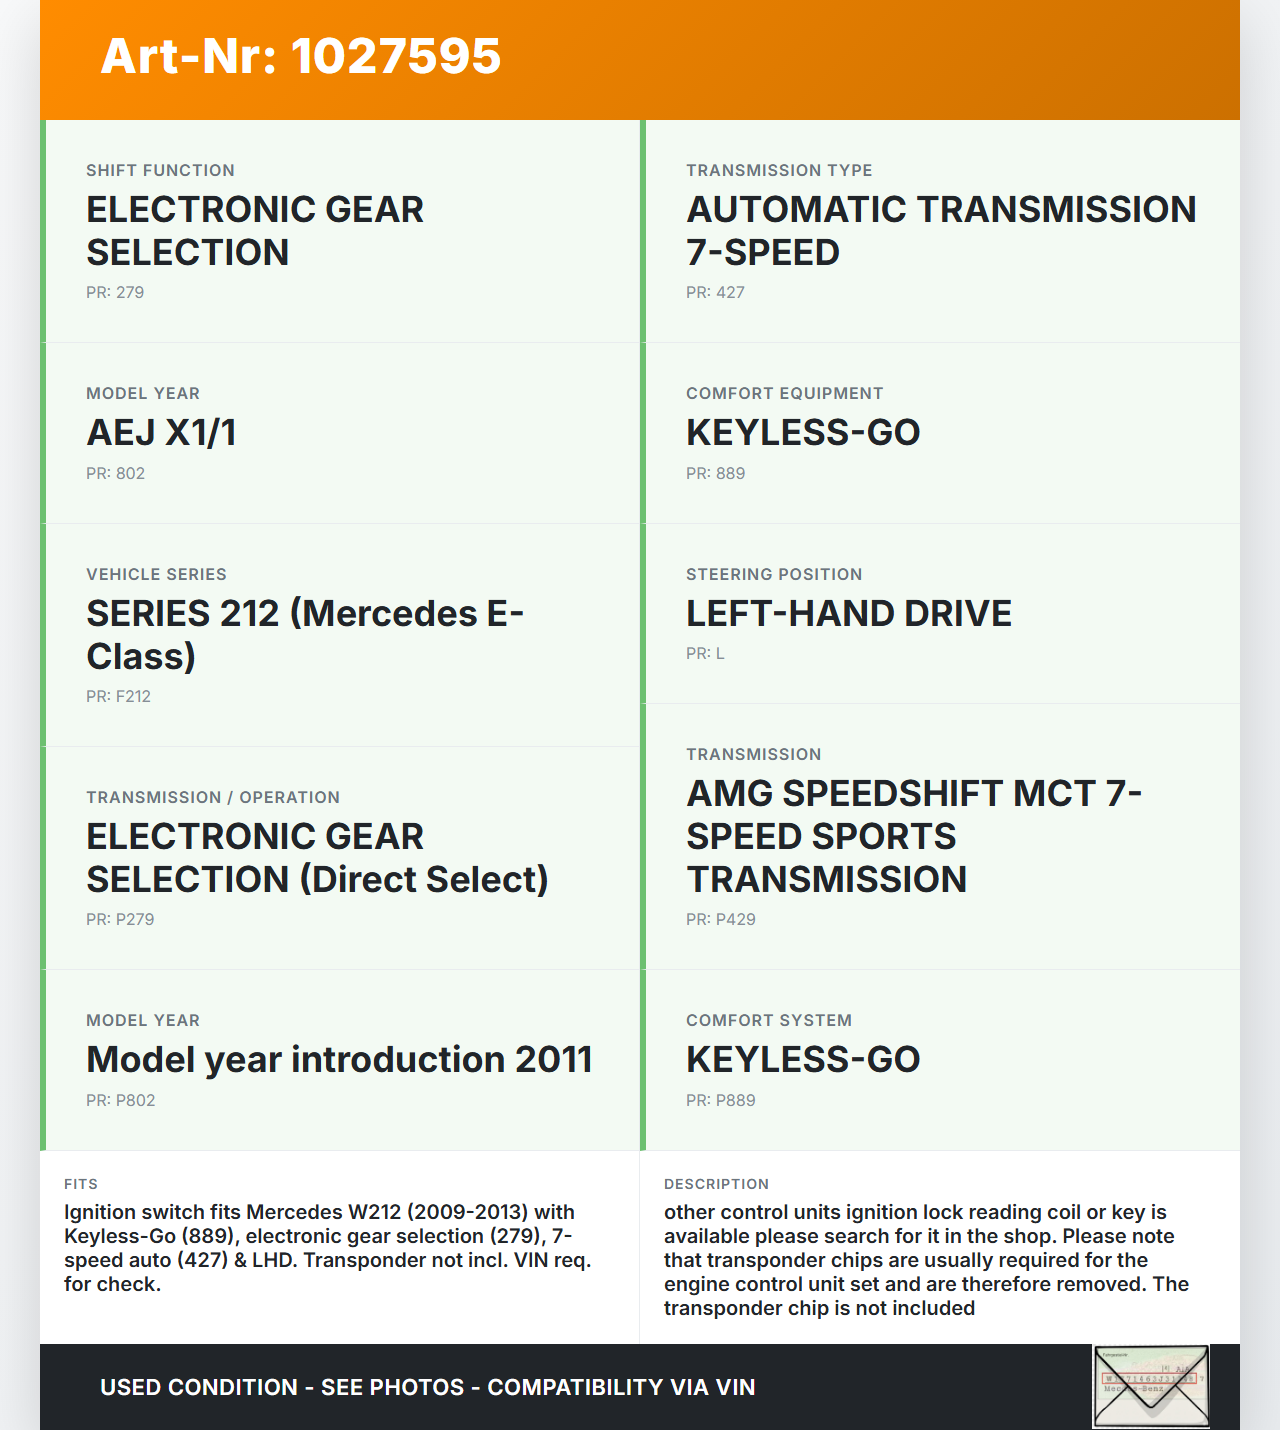Select the Shift Function card
This screenshot has width=1280, height=1430.
340,231
